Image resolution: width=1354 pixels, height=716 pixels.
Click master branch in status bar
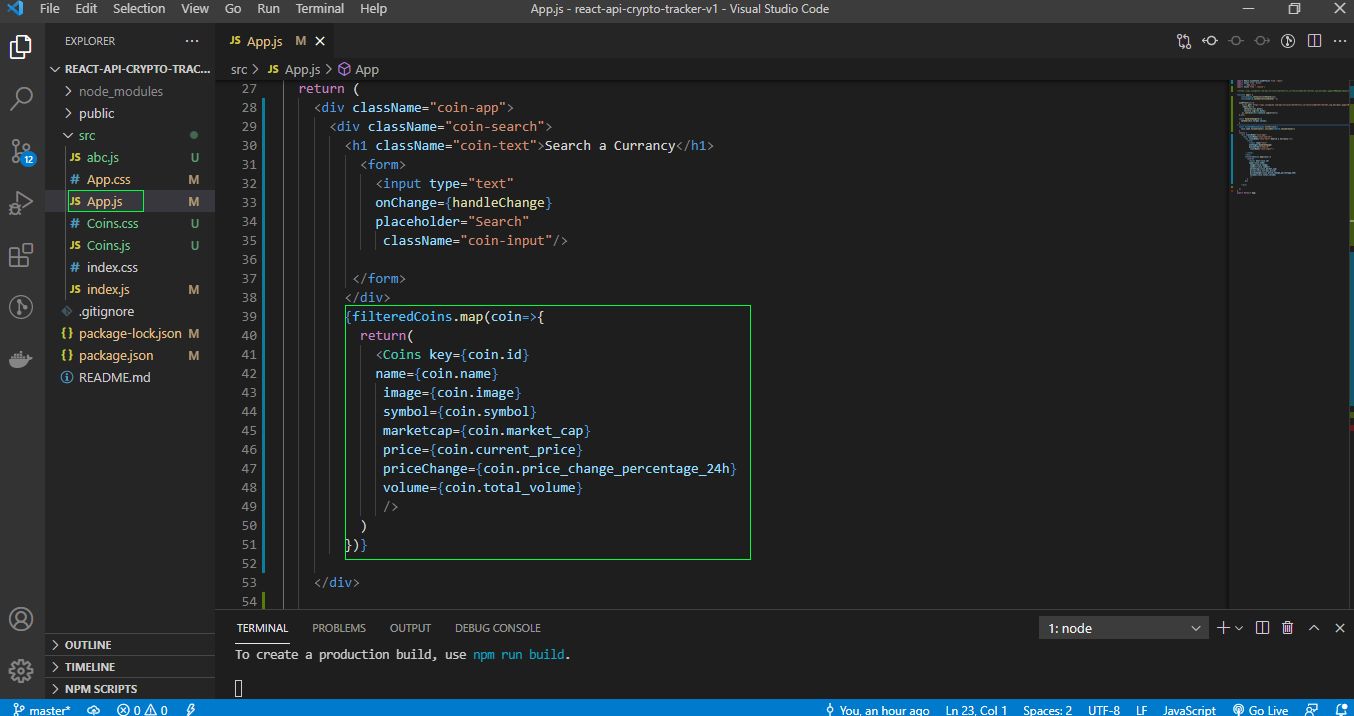pos(42,709)
